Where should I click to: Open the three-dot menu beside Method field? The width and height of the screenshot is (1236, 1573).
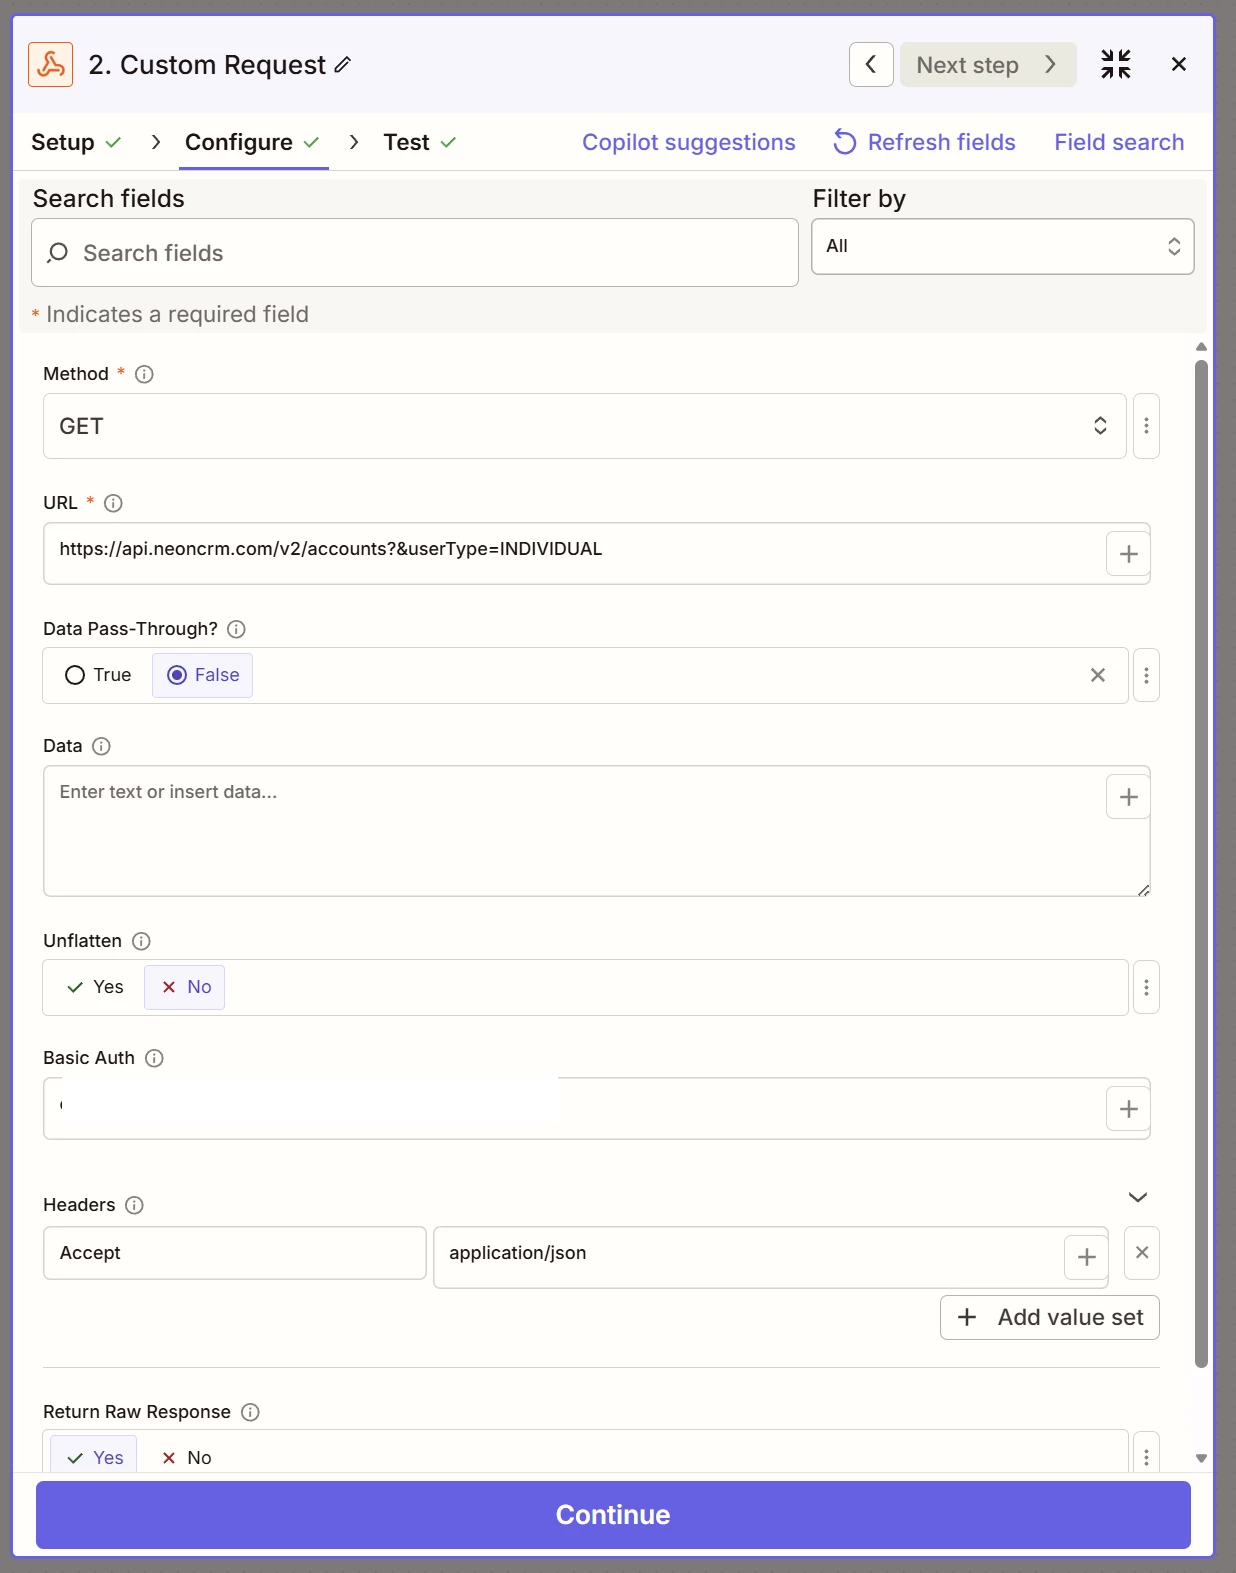coord(1146,426)
